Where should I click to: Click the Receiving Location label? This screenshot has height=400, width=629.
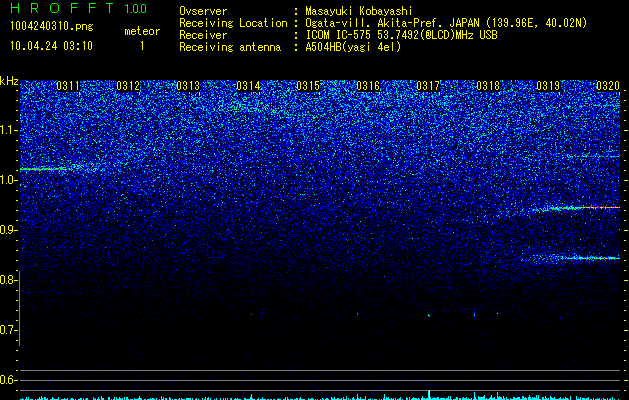pos(233,23)
